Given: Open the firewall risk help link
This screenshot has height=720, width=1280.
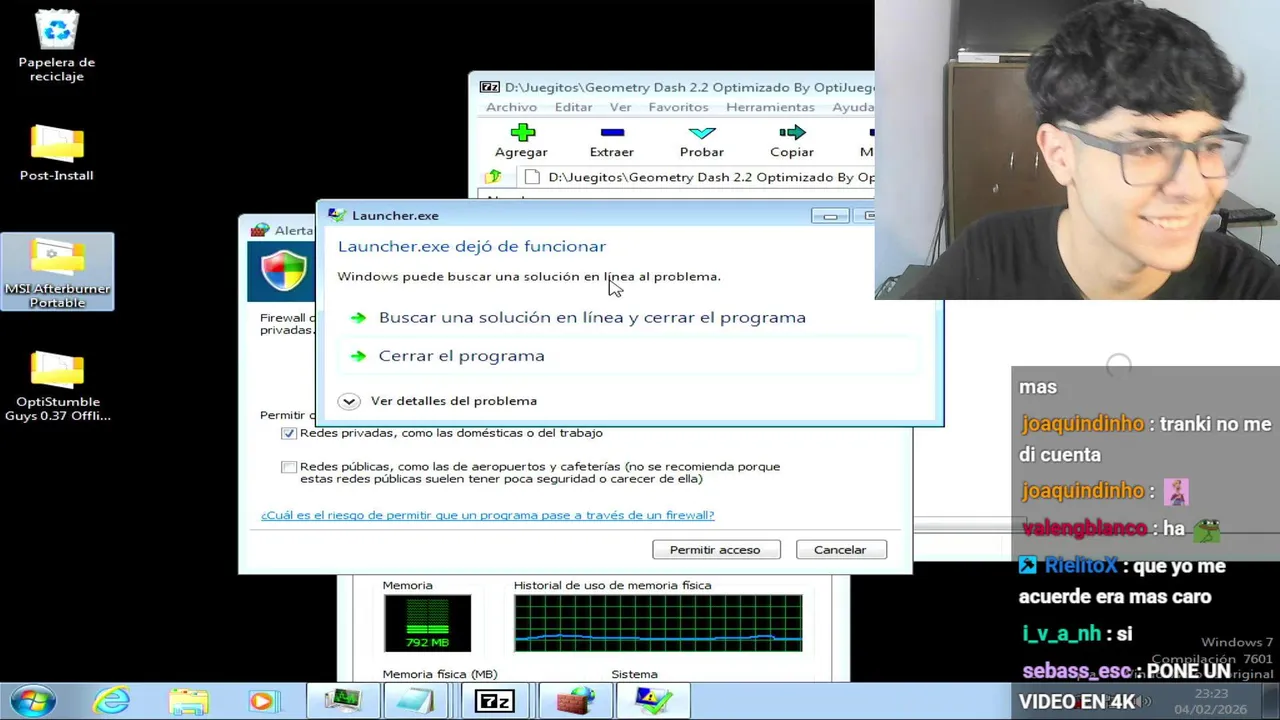Looking at the screenshot, I should 487,515.
